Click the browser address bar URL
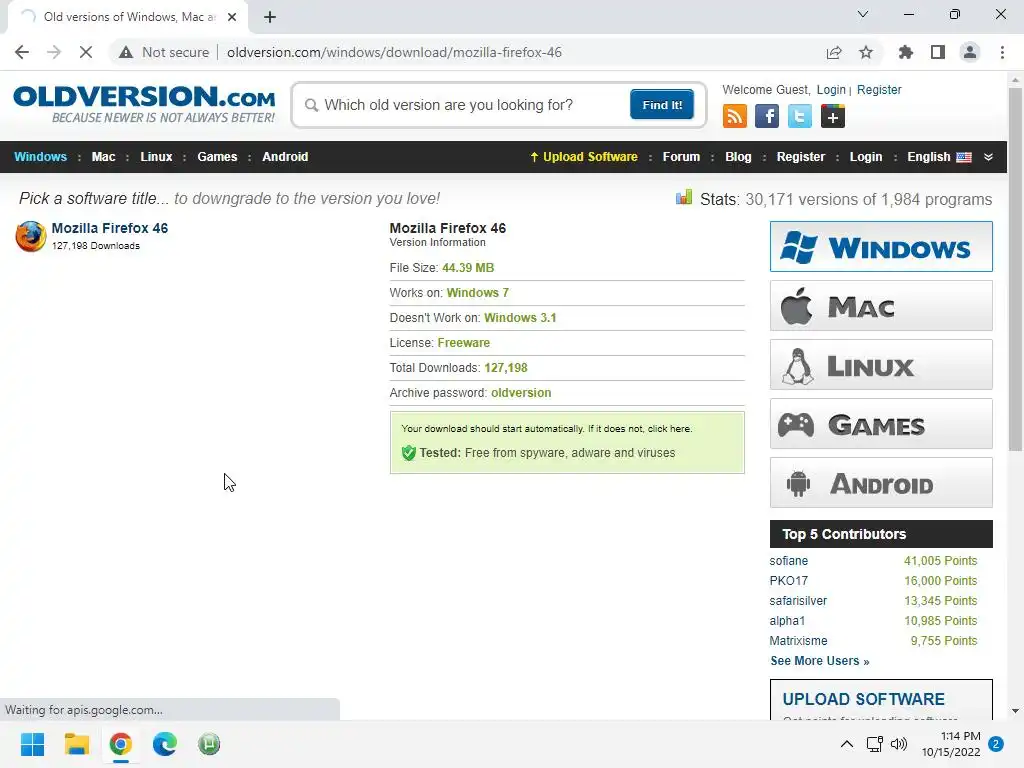Image resolution: width=1024 pixels, height=768 pixels. click(394, 52)
